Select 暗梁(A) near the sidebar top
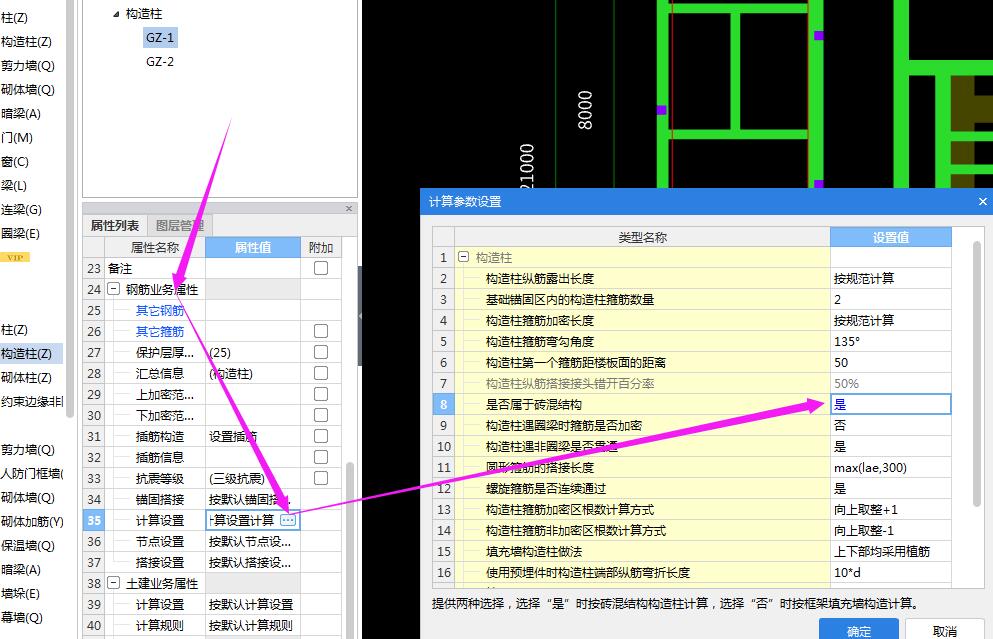Viewport: 993px width, 639px height. [x=21, y=113]
